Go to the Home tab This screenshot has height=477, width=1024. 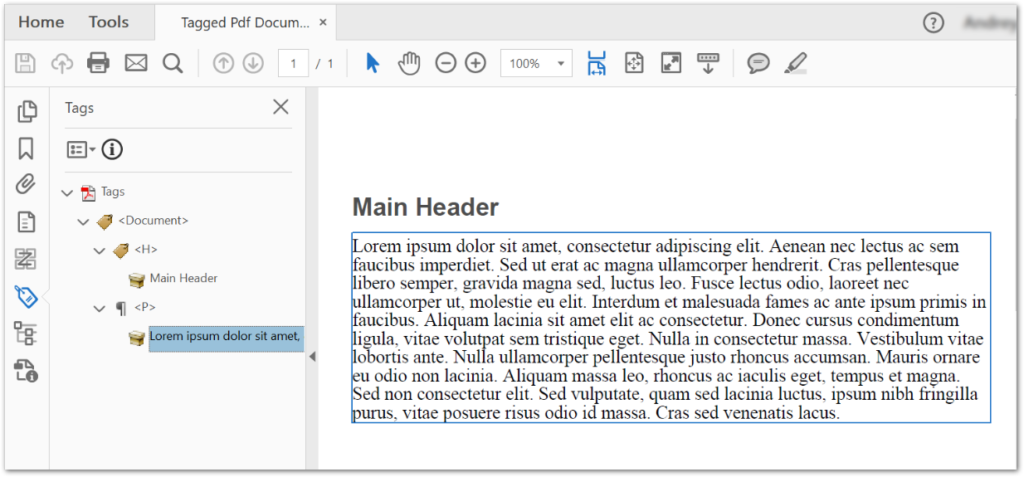coord(41,22)
